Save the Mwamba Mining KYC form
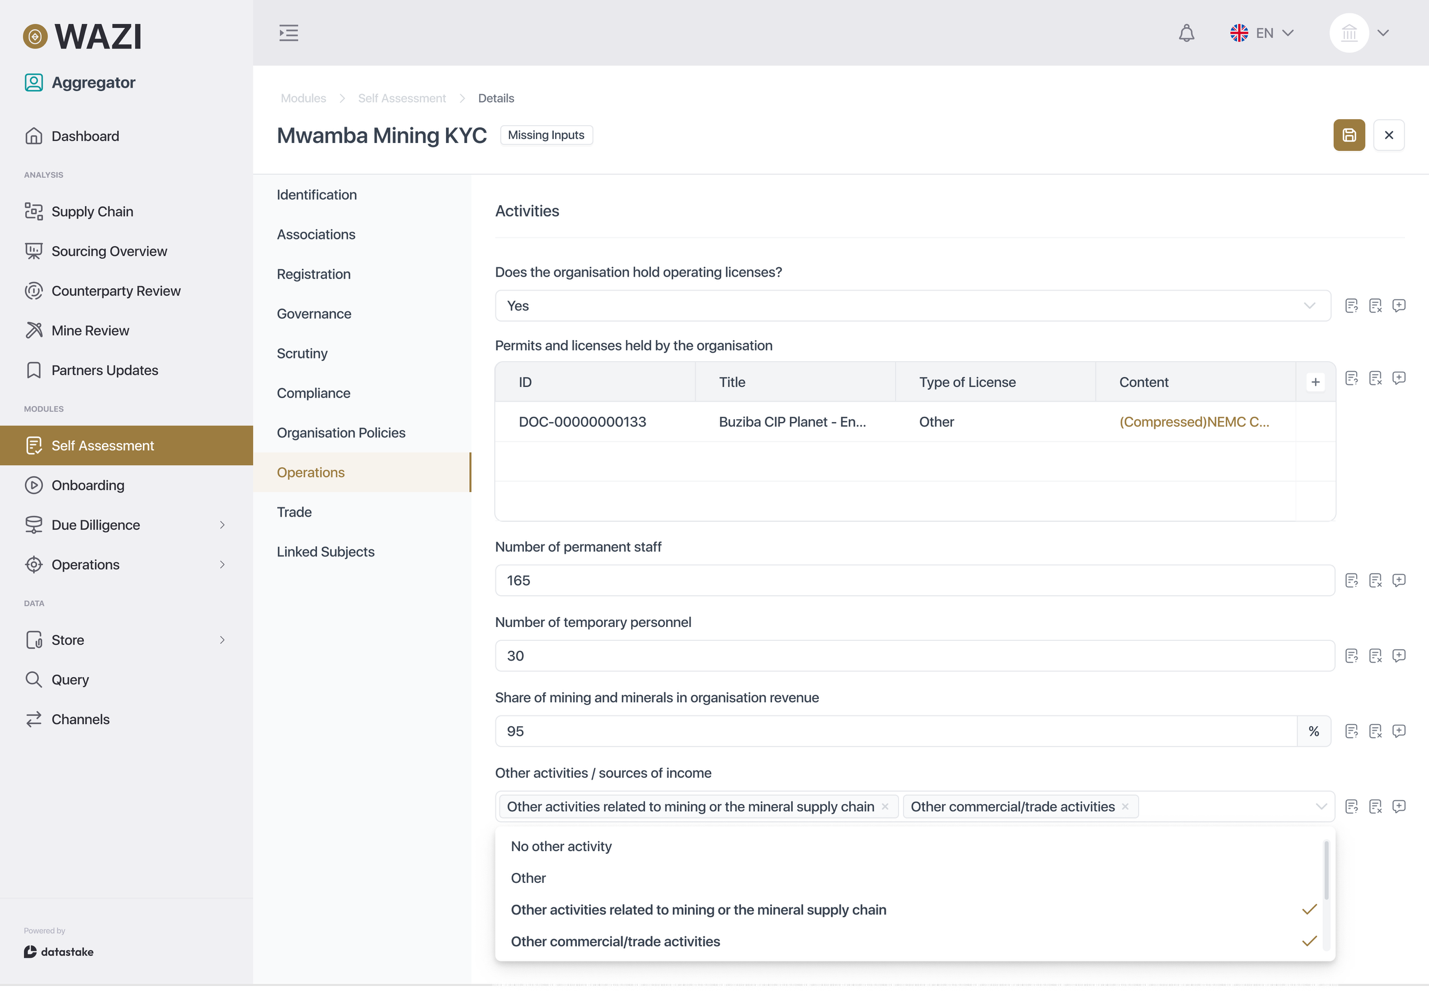This screenshot has width=1429, height=1006. click(x=1348, y=135)
